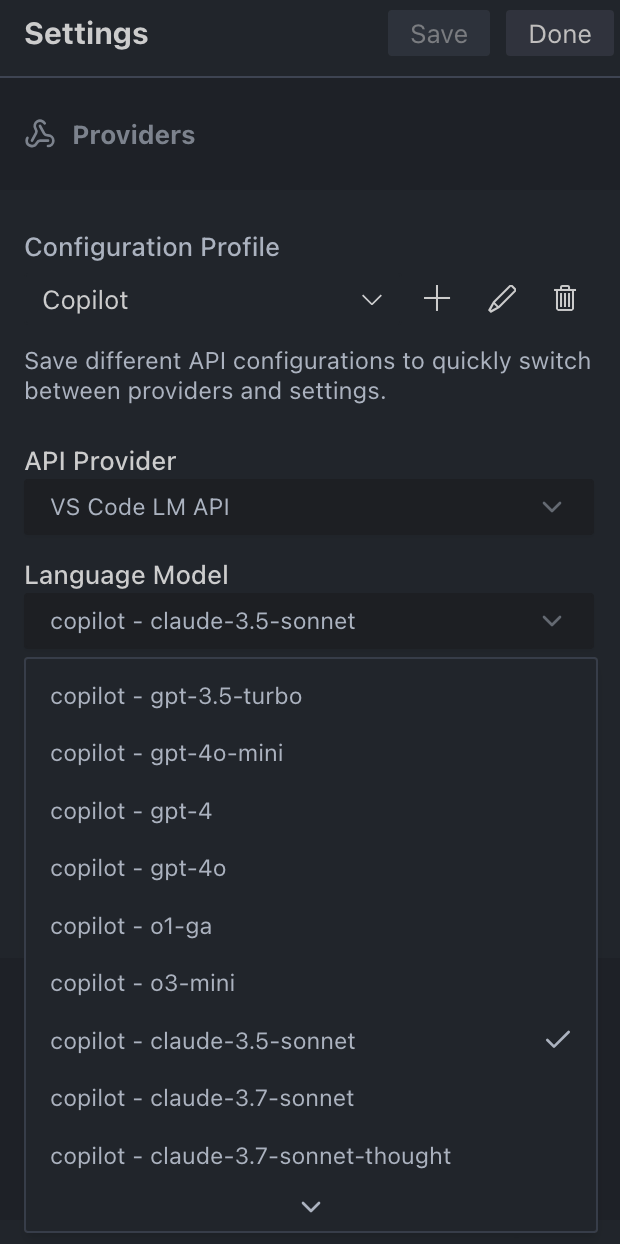620x1244 pixels.
Task: Select copilot - gpt-4o-mini option
Action: click(167, 753)
